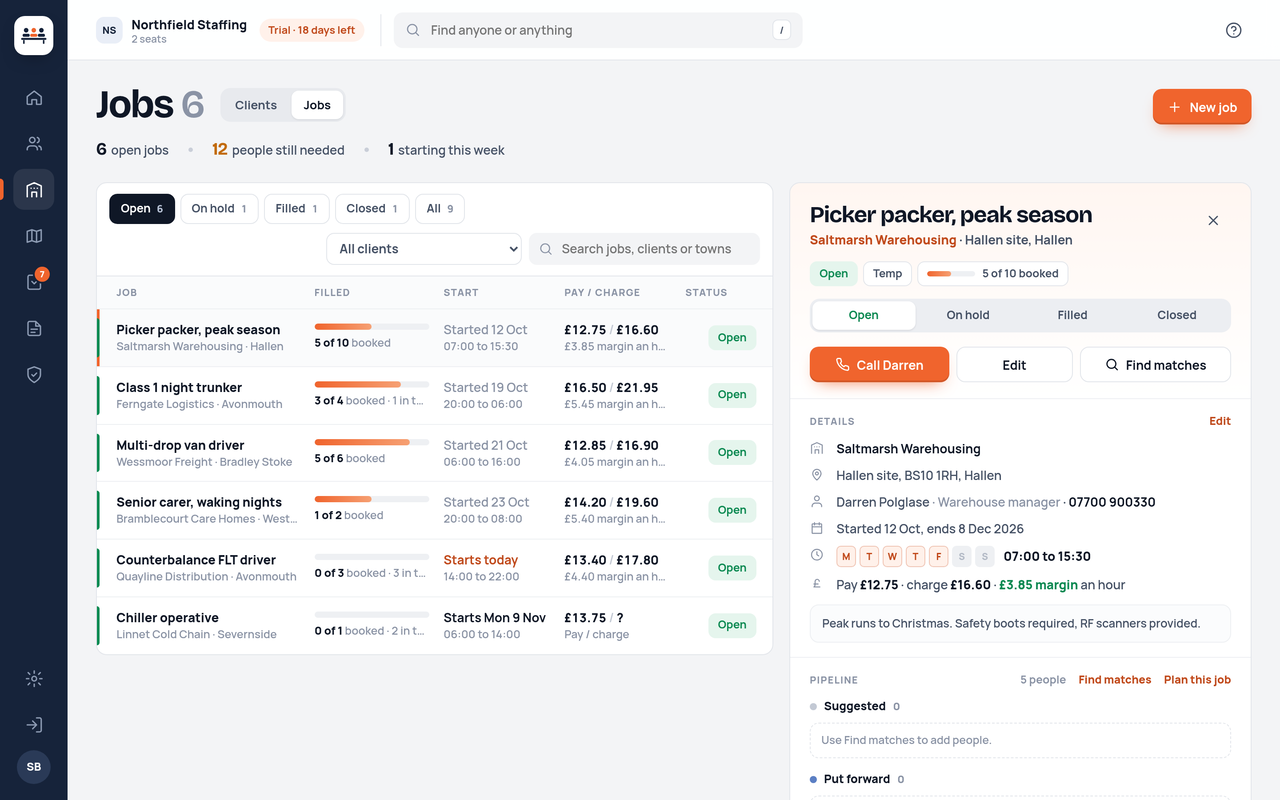Open the document icon in the sidebar
This screenshot has height=800, width=1280.
[x=34, y=328]
